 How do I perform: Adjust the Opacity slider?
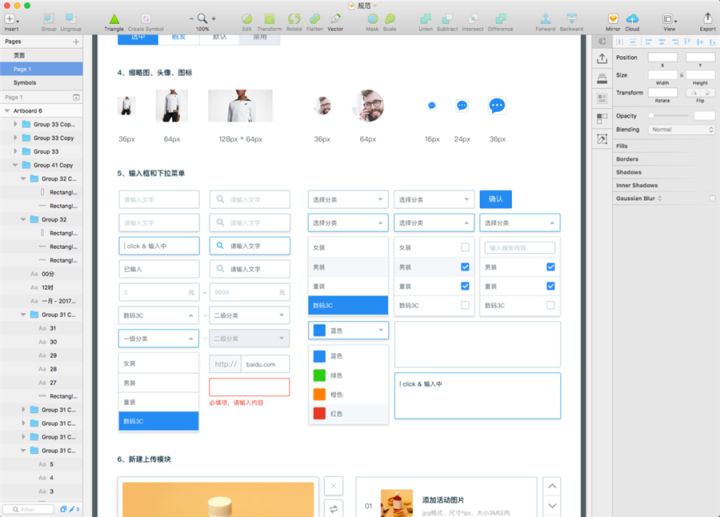tap(669, 116)
